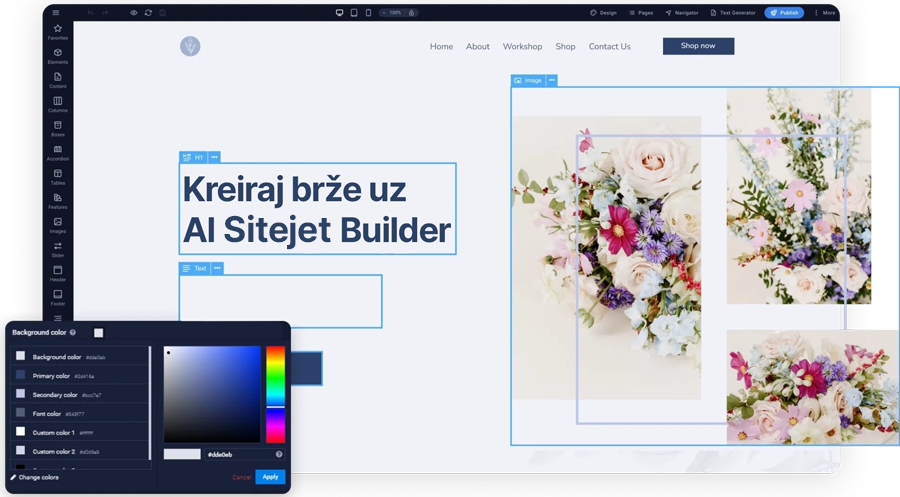Viewport: 900px width, 497px height.
Task: Open the Image element options ellipsis
Action: pos(552,80)
